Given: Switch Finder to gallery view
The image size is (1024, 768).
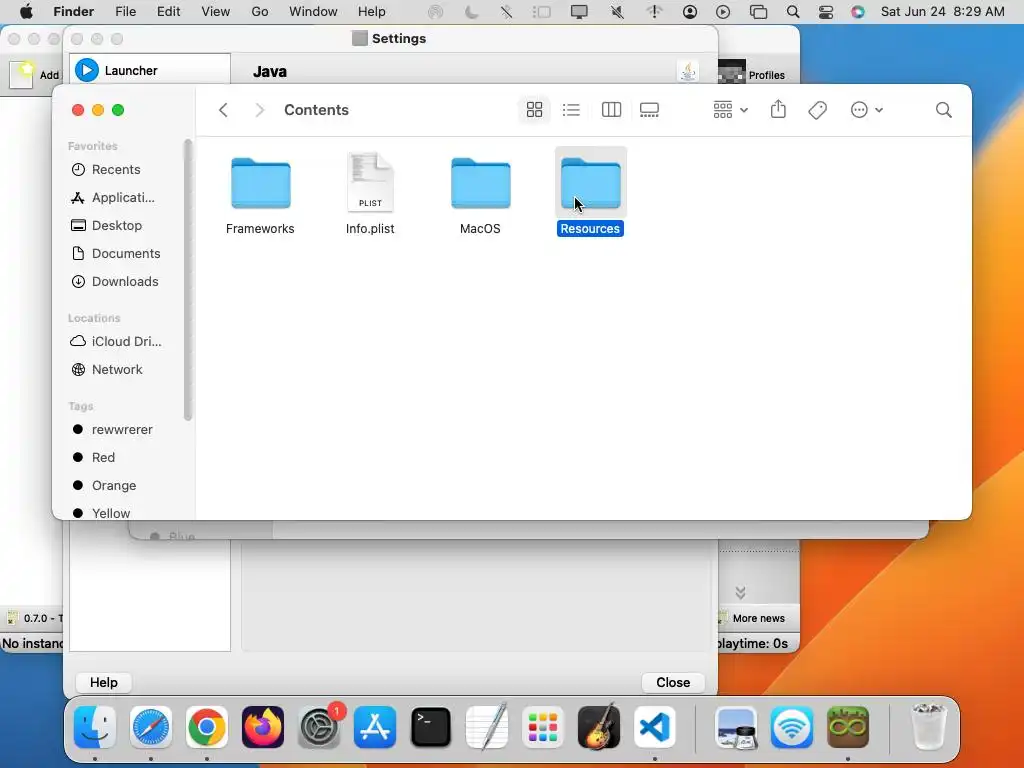Looking at the screenshot, I should coord(649,110).
